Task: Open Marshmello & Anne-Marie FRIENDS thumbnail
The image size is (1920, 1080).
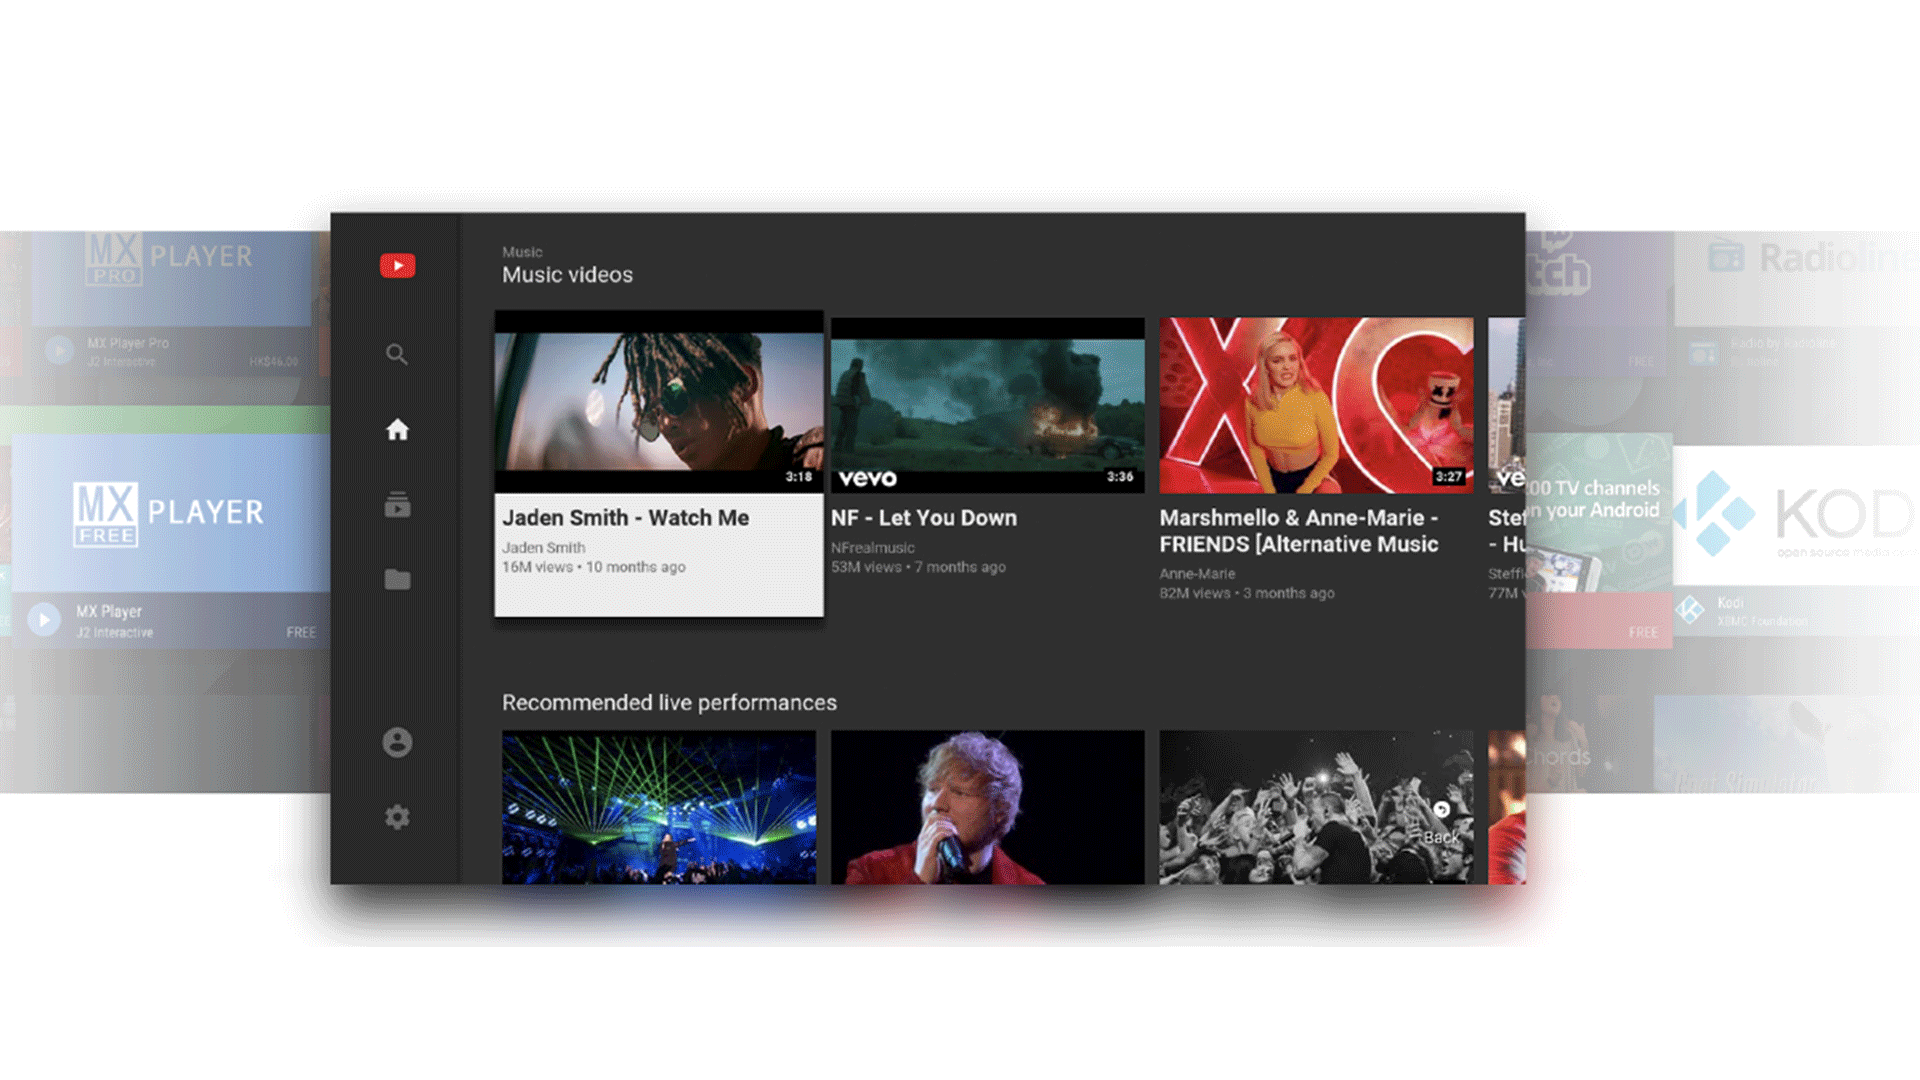Action: [x=1315, y=405]
